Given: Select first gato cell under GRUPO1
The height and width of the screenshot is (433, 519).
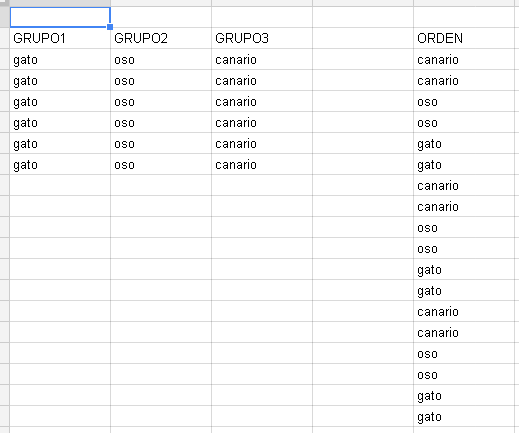Looking at the screenshot, I should point(60,59).
